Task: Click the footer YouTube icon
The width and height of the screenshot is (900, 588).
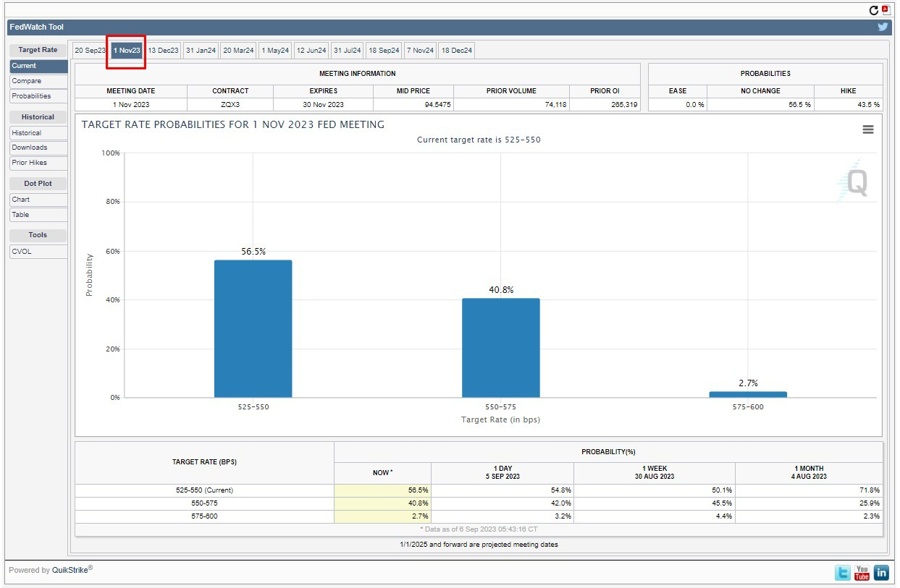Action: coord(862,572)
